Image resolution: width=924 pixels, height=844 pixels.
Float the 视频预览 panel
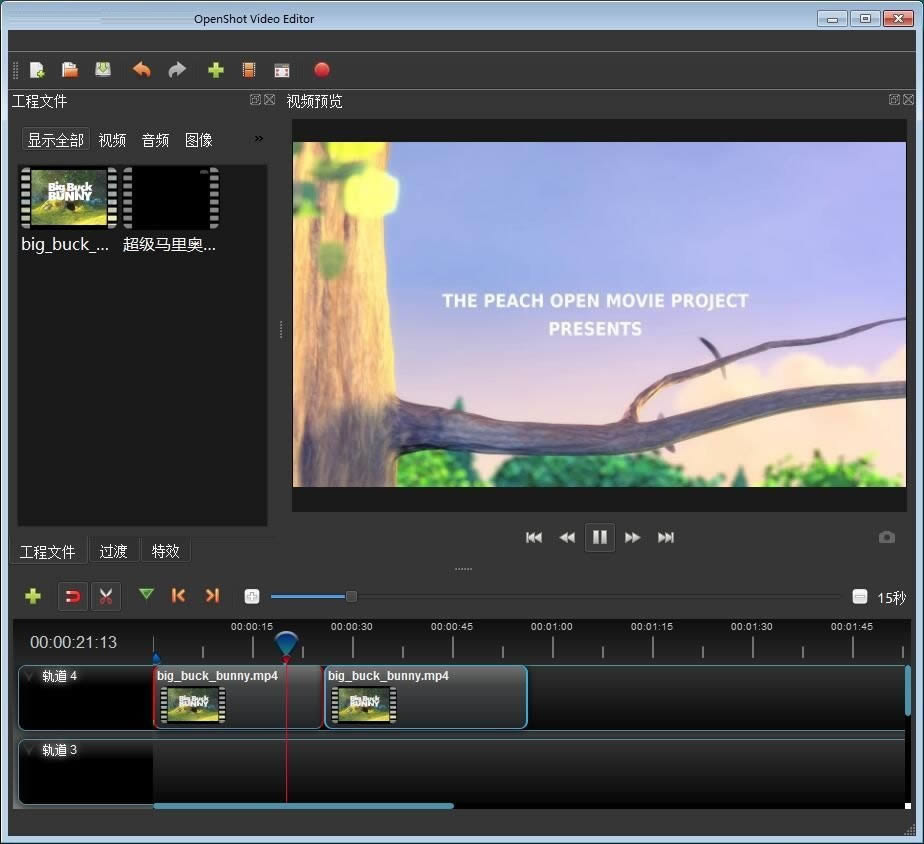894,100
